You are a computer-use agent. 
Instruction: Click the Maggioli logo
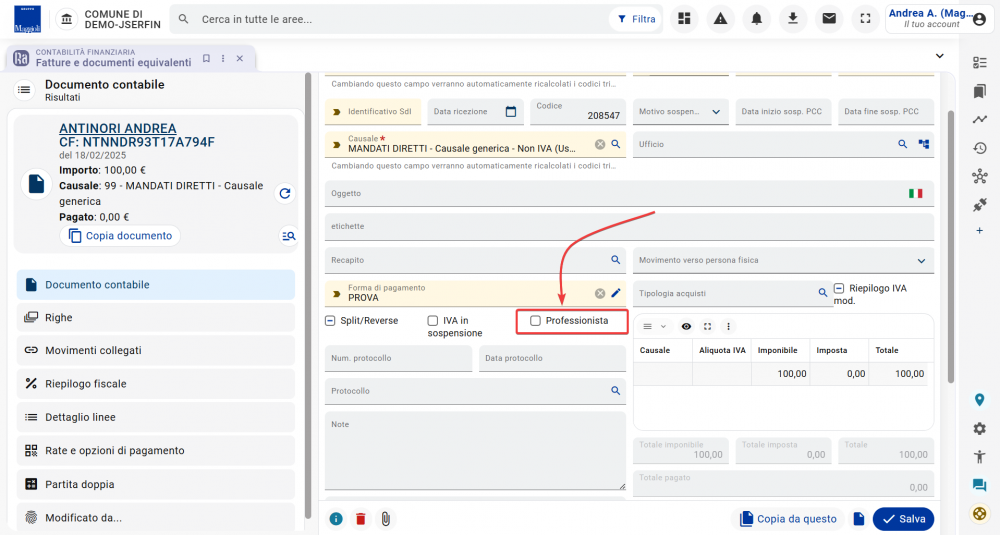click(x=27, y=19)
